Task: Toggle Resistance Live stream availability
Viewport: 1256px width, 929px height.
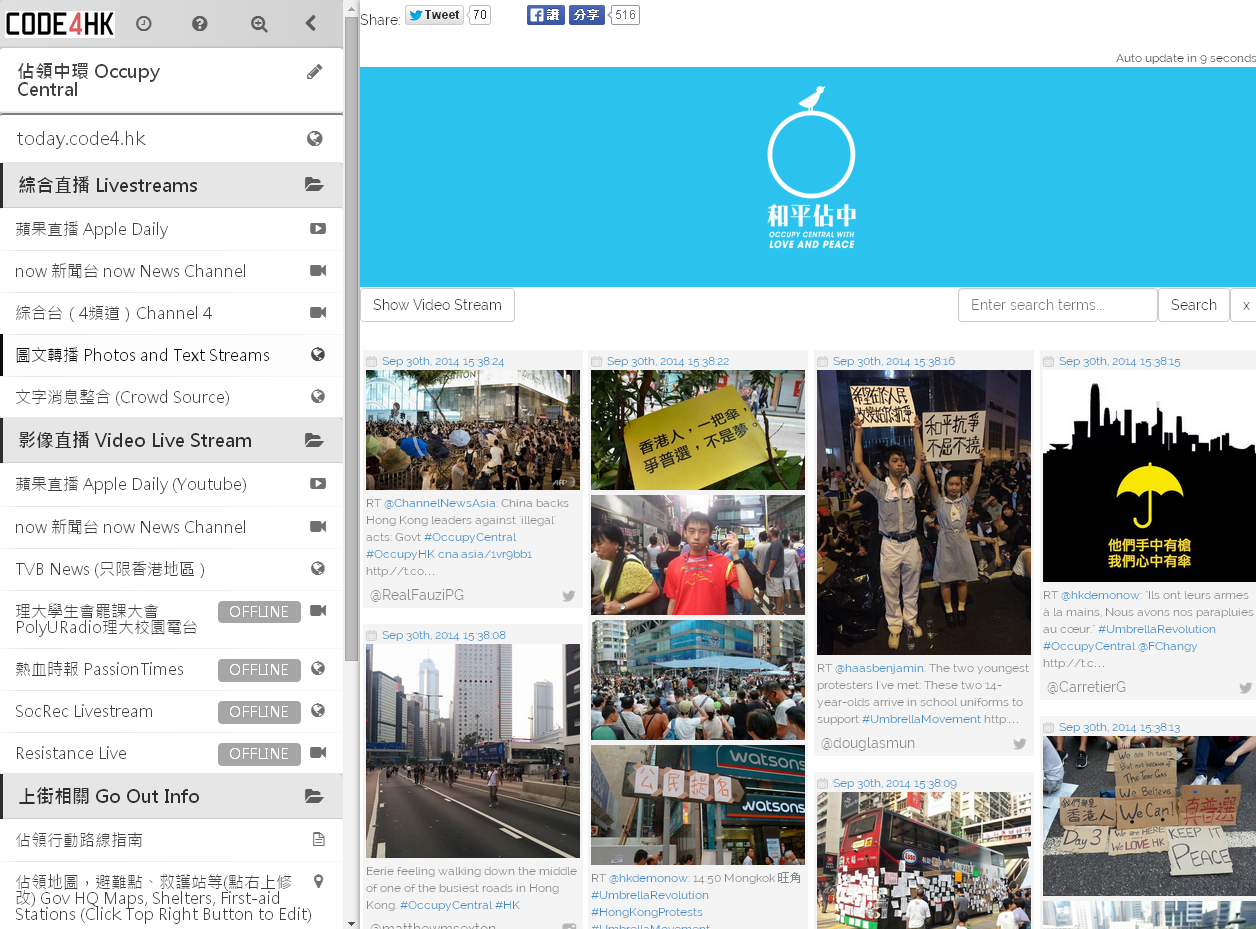Action: tap(259, 753)
